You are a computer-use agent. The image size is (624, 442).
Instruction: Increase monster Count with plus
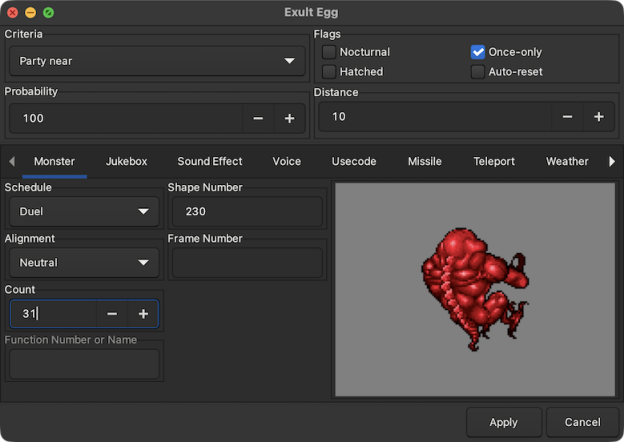pos(143,314)
